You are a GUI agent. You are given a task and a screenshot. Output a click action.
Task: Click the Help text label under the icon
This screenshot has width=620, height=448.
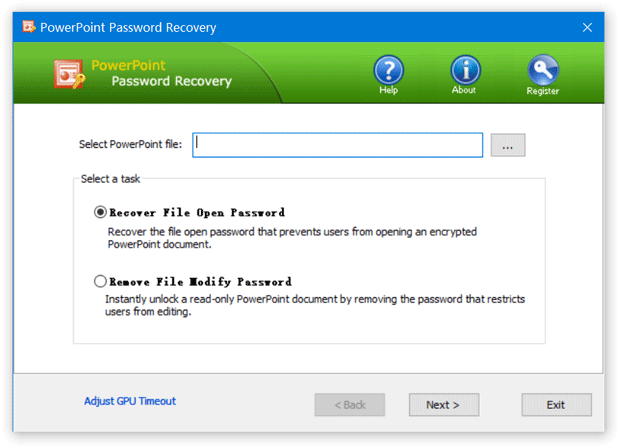(388, 91)
